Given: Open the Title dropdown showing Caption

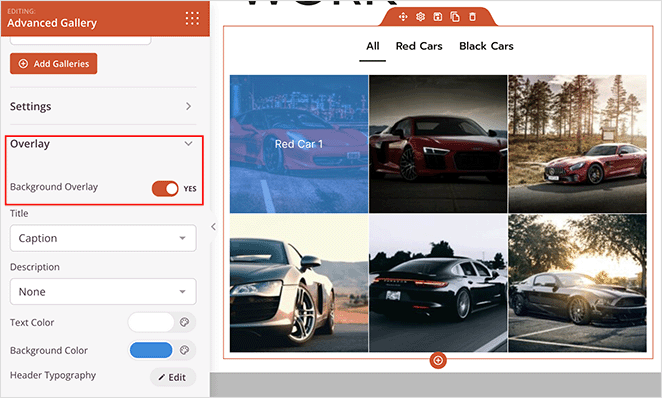Looking at the screenshot, I should click(x=103, y=238).
